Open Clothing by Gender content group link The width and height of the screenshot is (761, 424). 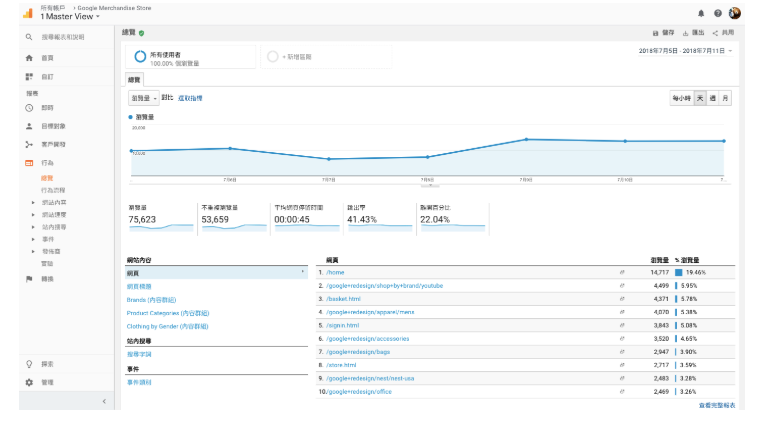pos(167,326)
